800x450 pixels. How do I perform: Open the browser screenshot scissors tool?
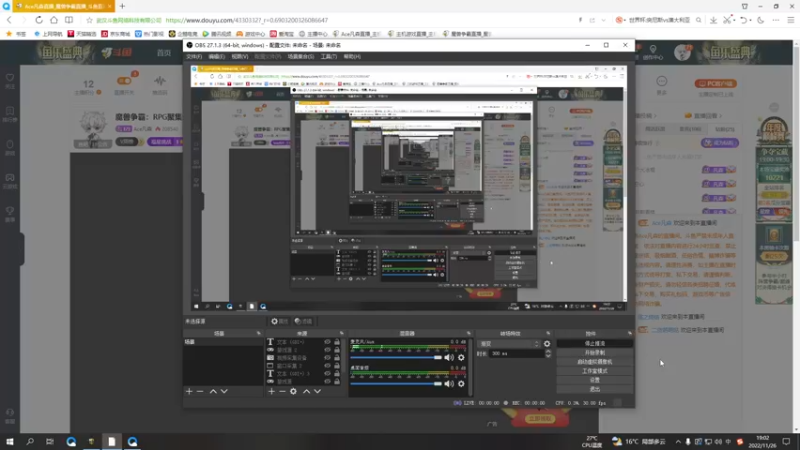click(727, 20)
